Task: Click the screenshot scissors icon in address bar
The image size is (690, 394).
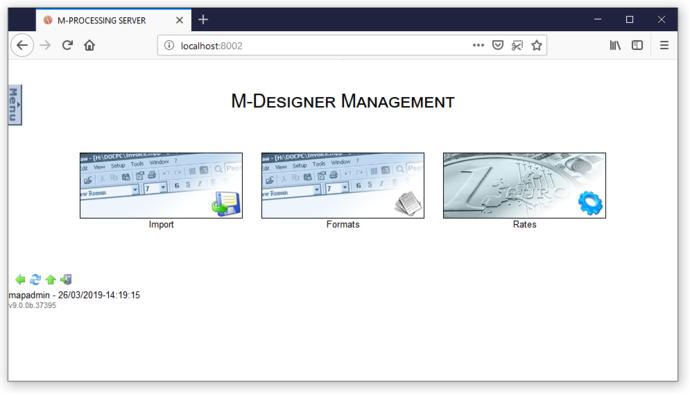Action: [x=517, y=45]
